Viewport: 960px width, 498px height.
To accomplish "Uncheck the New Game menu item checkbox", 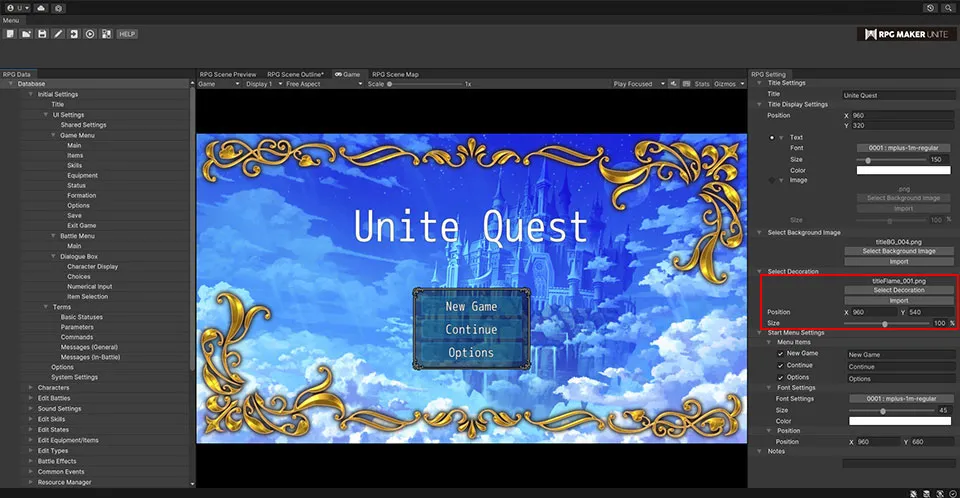I will [x=780, y=353].
